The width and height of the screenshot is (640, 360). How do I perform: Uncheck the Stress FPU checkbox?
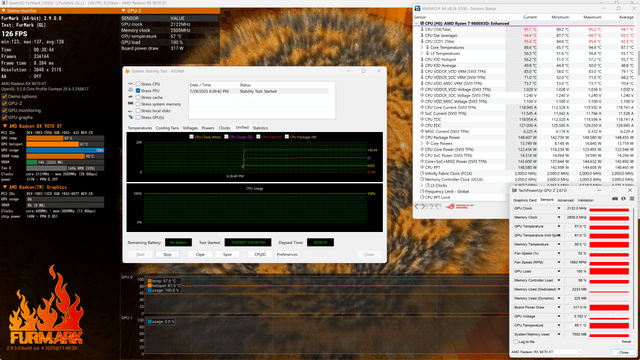[x=138, y=91]
